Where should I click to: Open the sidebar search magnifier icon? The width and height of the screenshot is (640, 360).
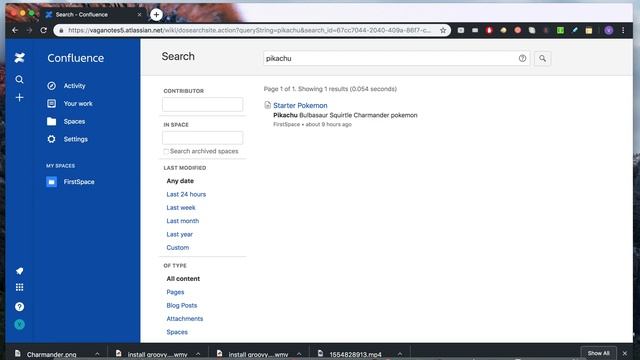tap(19, 79)
